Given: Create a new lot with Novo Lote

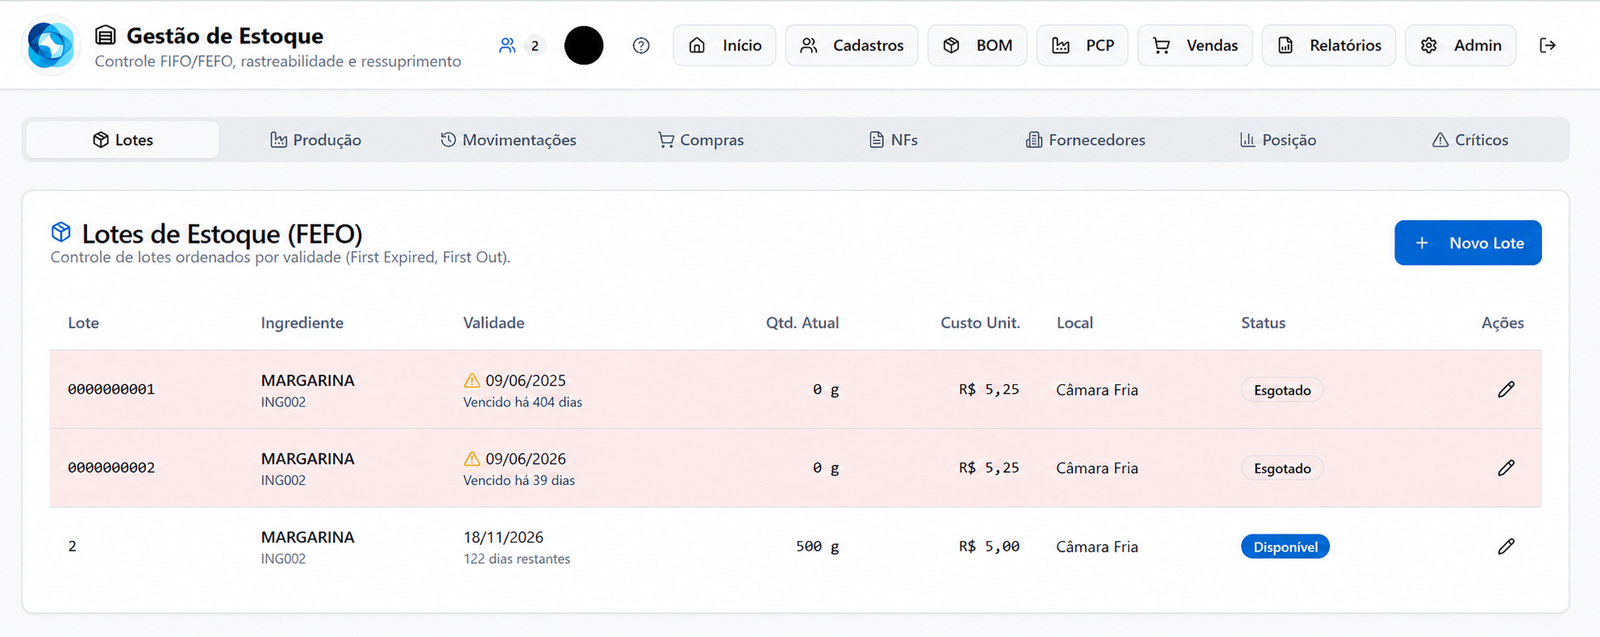Looking at the screenshot, I should (x=1468, y=243).
